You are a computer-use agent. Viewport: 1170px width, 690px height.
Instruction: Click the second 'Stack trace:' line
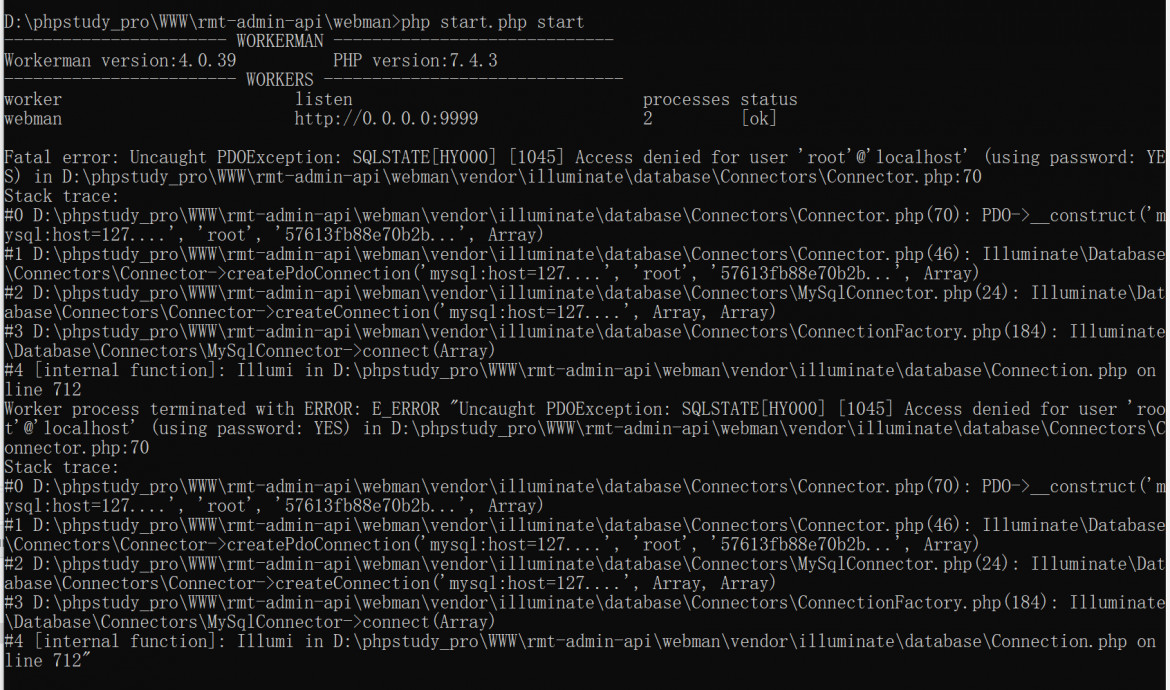pos(61,468)
